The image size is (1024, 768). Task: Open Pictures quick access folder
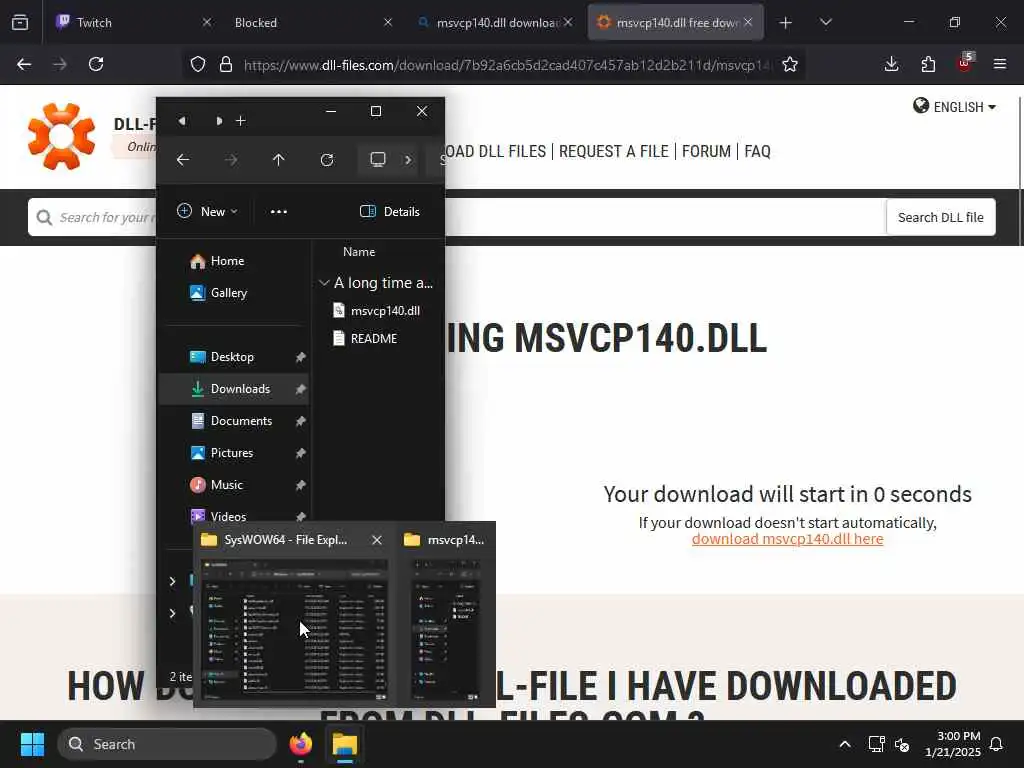(x=233, y=453)
